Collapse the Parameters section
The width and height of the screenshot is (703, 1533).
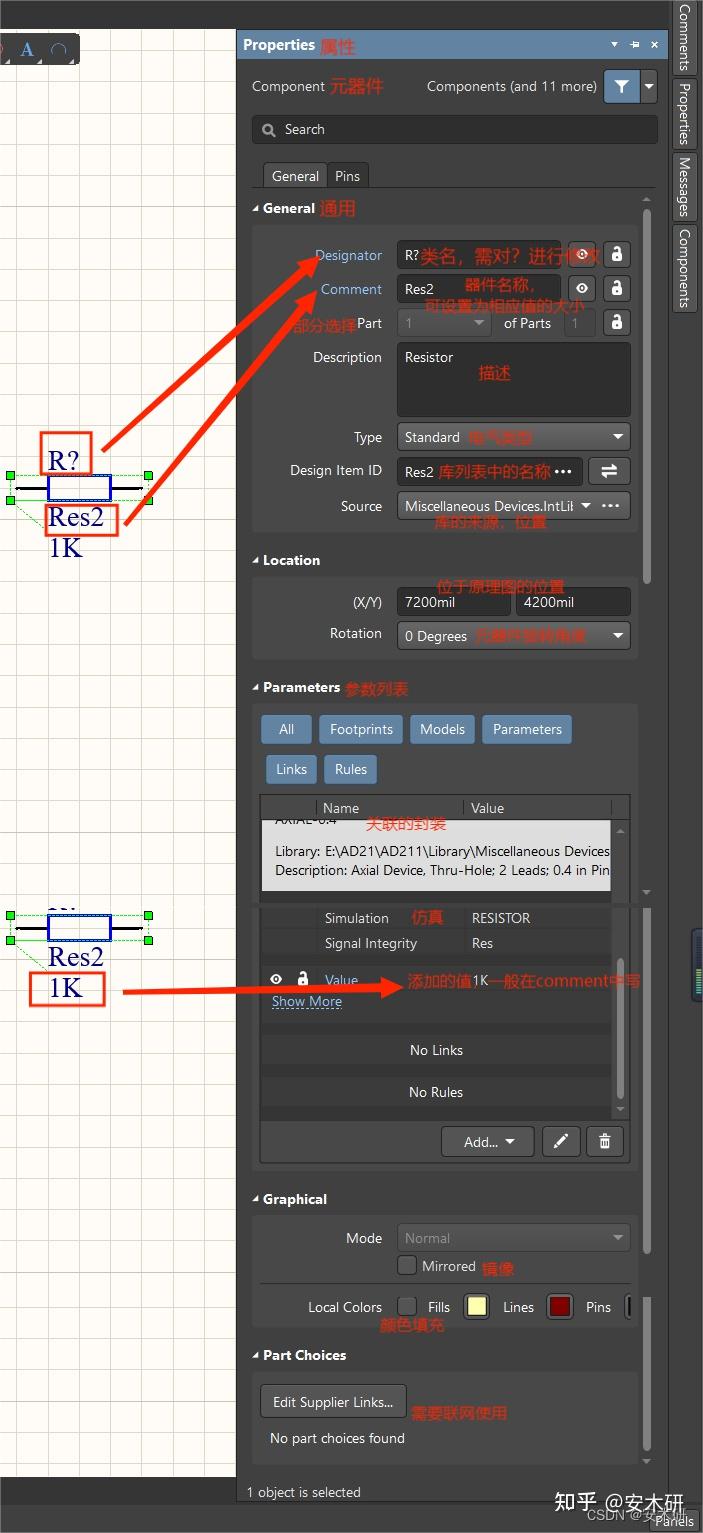point(255,688)
